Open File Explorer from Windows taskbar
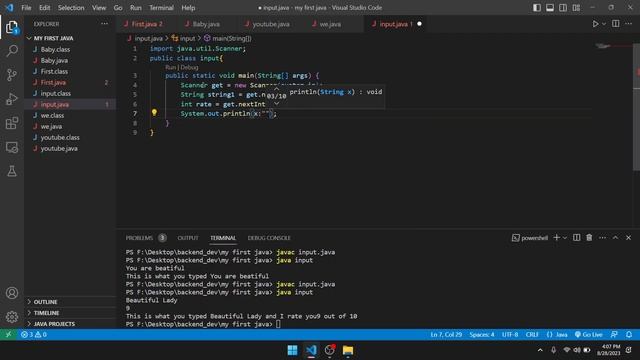Screen dimensions: 640x360 pyautogui.click(x=348, y=350)
